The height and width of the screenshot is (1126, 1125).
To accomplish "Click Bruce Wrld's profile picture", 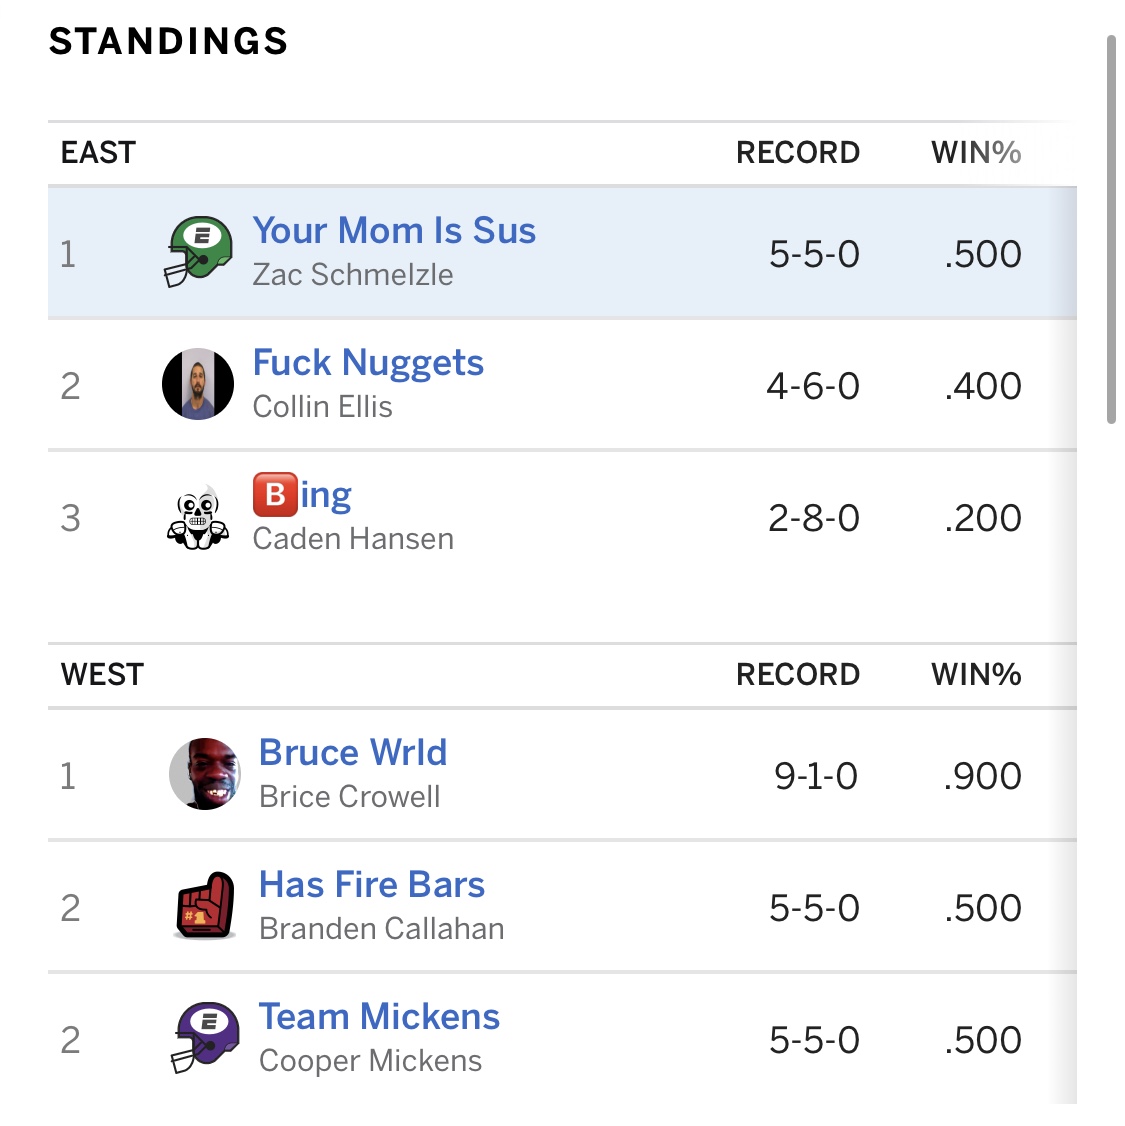I will [x=203, y=774].
